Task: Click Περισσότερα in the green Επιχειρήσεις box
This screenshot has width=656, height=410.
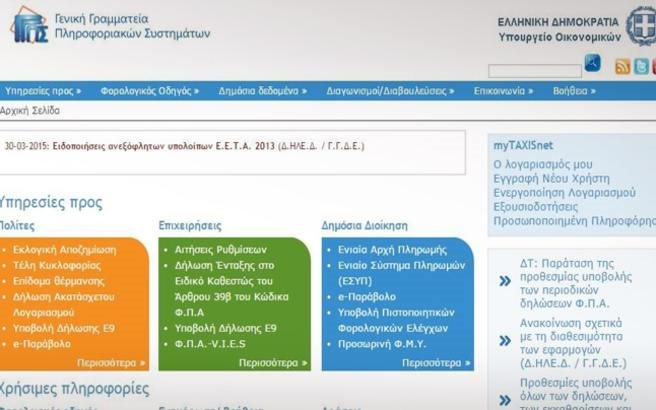Action: pos(273,363)
